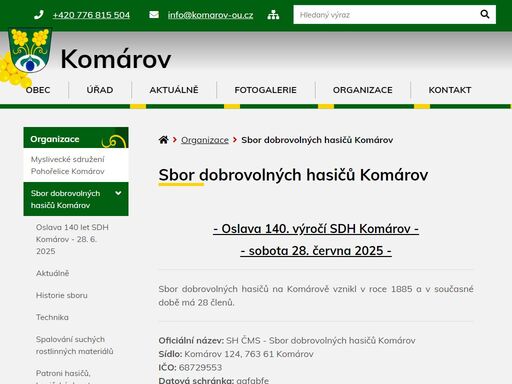Open the KONTAKT menu
The image size is (512, 384).
[x=450, y=90]
